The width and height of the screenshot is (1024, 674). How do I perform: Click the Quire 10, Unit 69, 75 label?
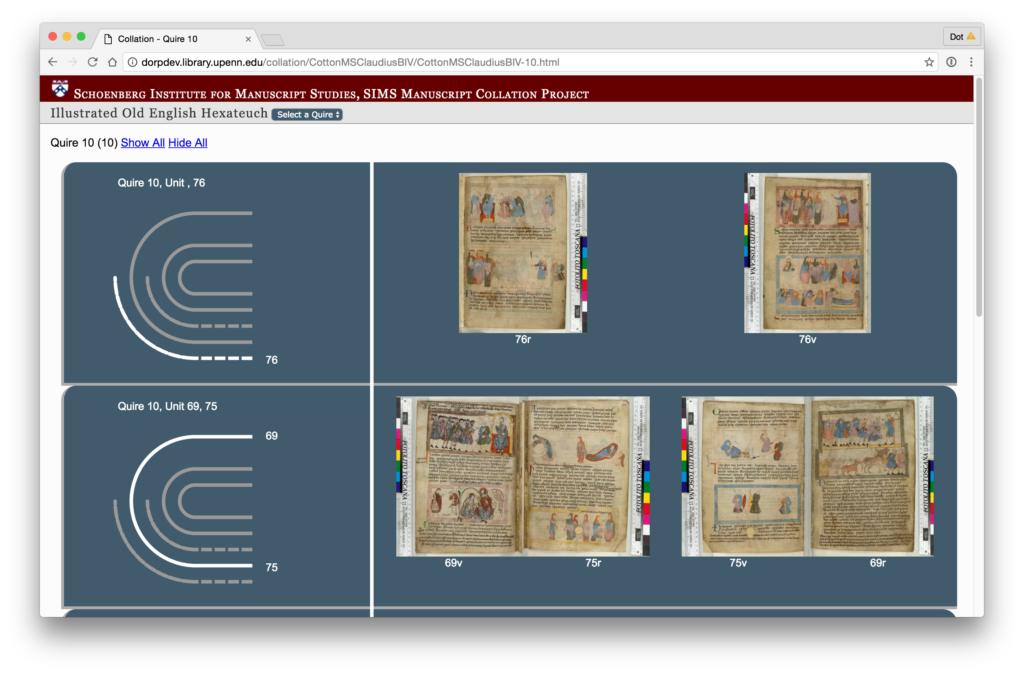[x=167, y=406]
